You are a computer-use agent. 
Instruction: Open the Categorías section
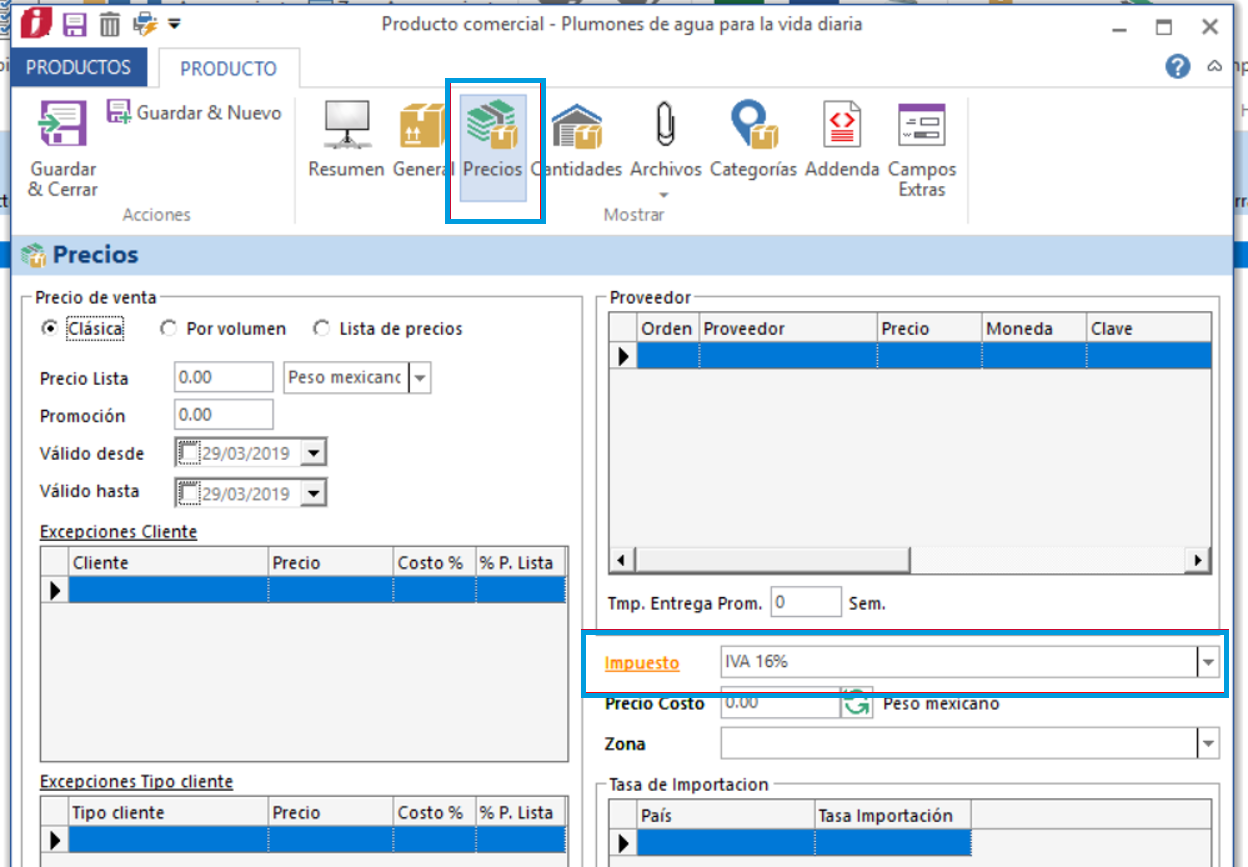(x=753, y=125)
